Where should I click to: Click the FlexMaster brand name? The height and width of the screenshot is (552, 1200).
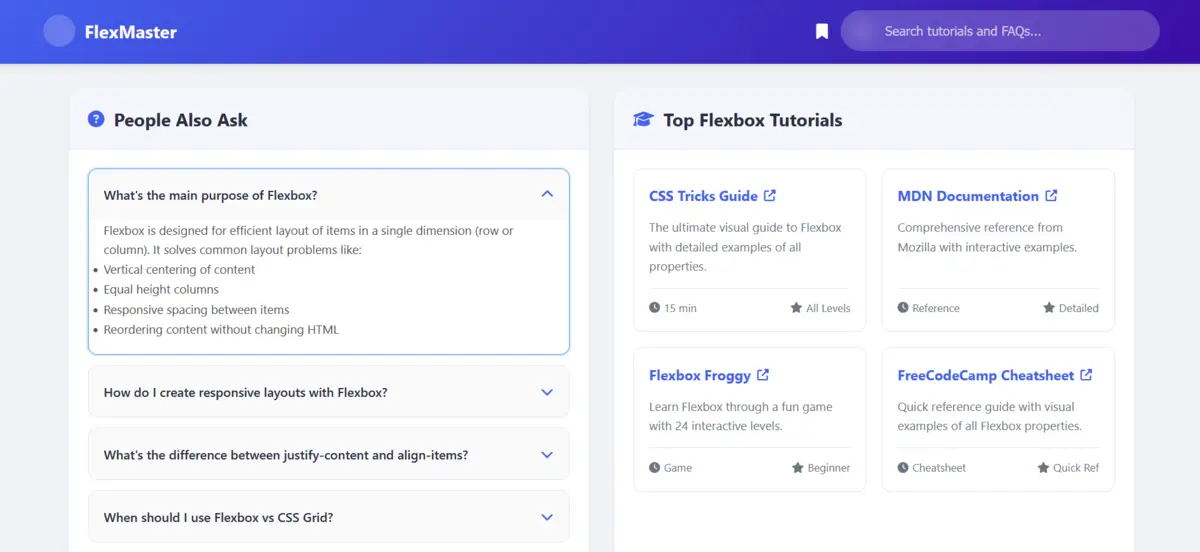coord(131,32)
